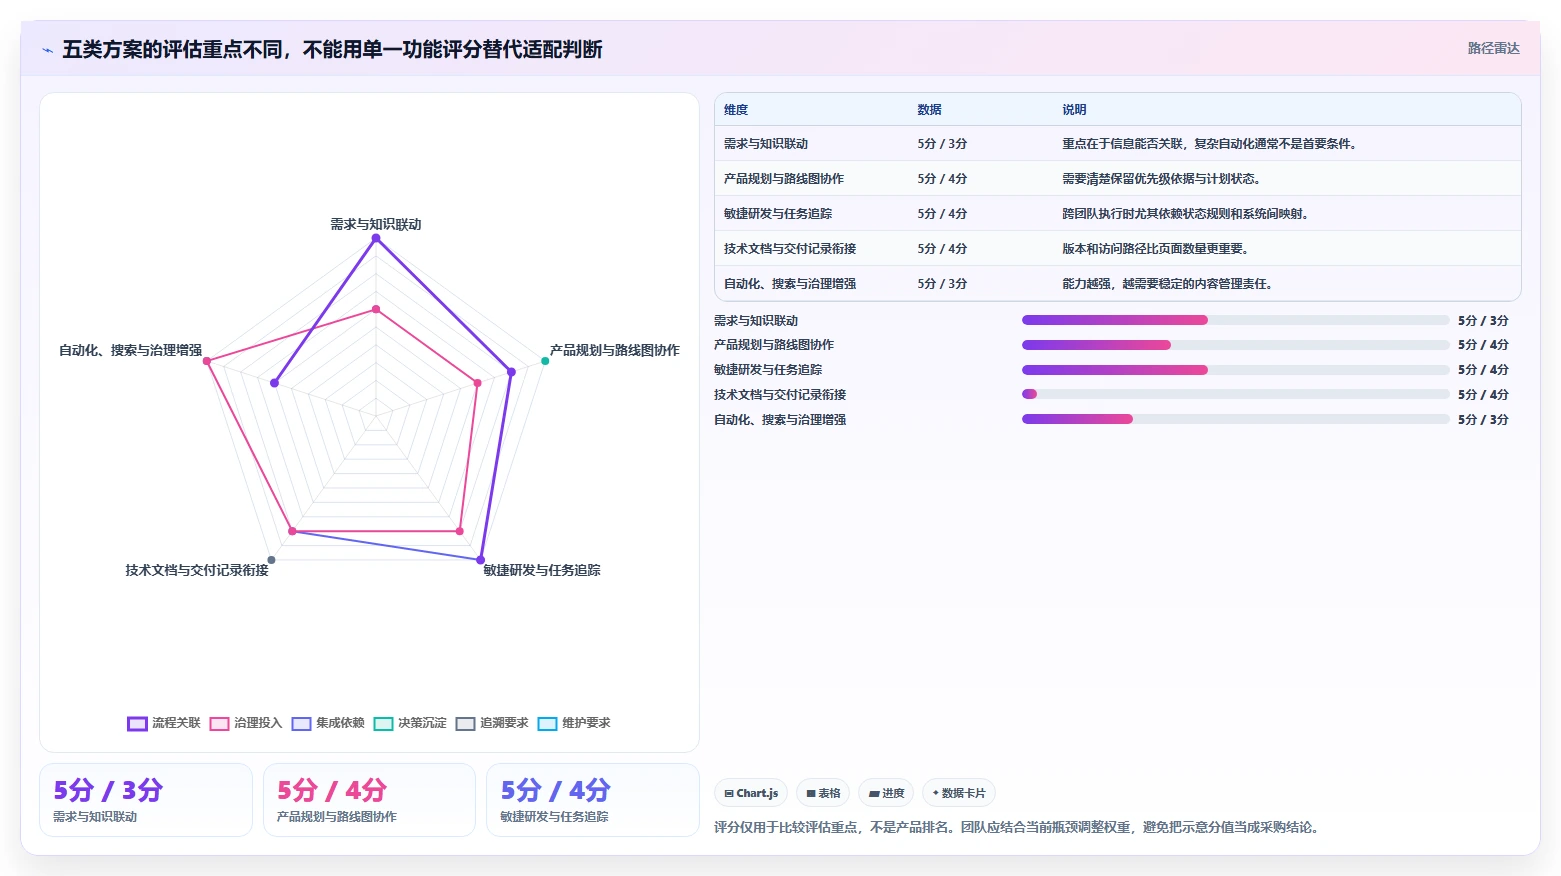Click the footer note starting 评分仅用于比较评估重点
This screenshot has height=876, width=1561.
(x=1017, y=827)
